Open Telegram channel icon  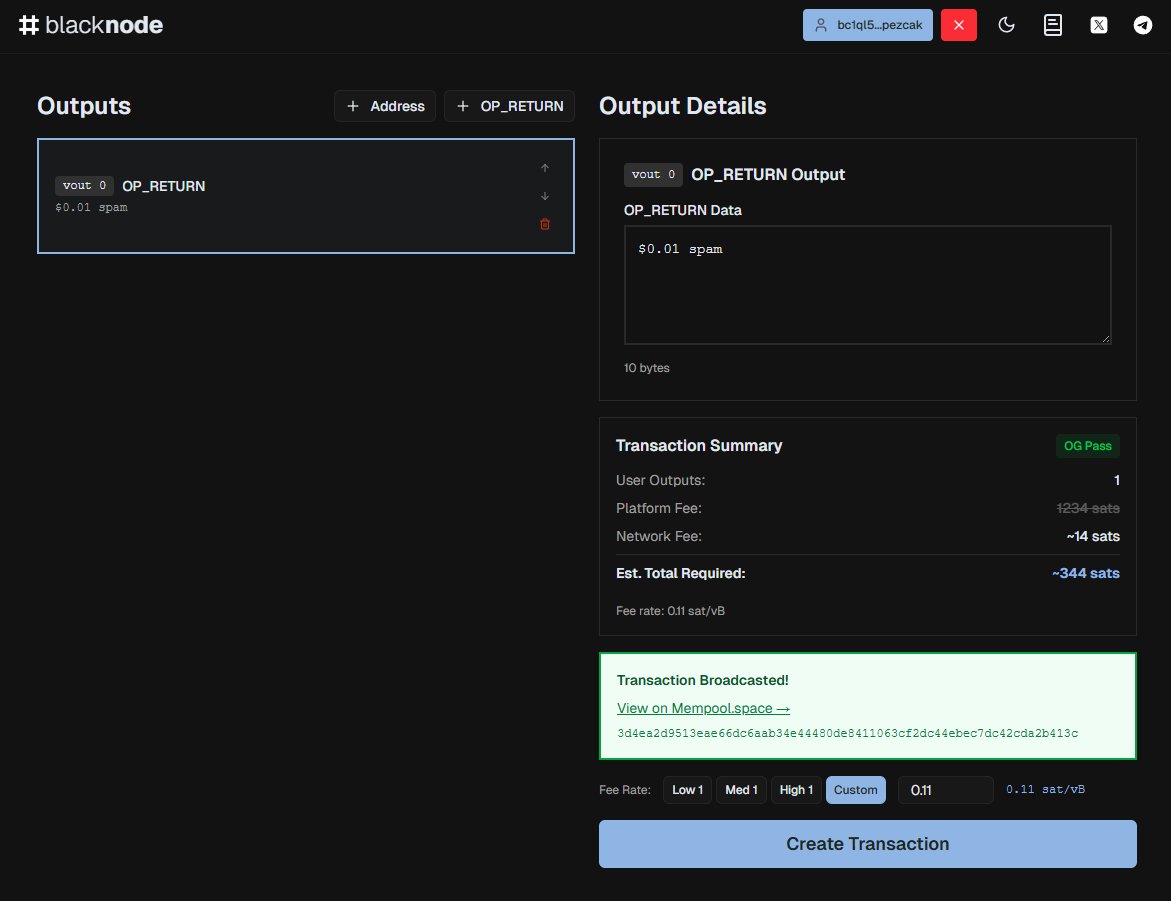coord(1143,25)
